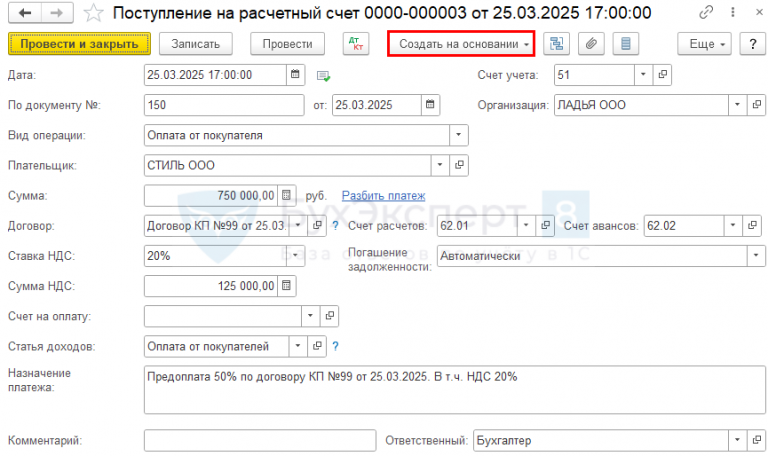Show Дт/Кт postings icon
Image resolution: width=768 pixels, height=456 pixels.
(x=356, y=44)
